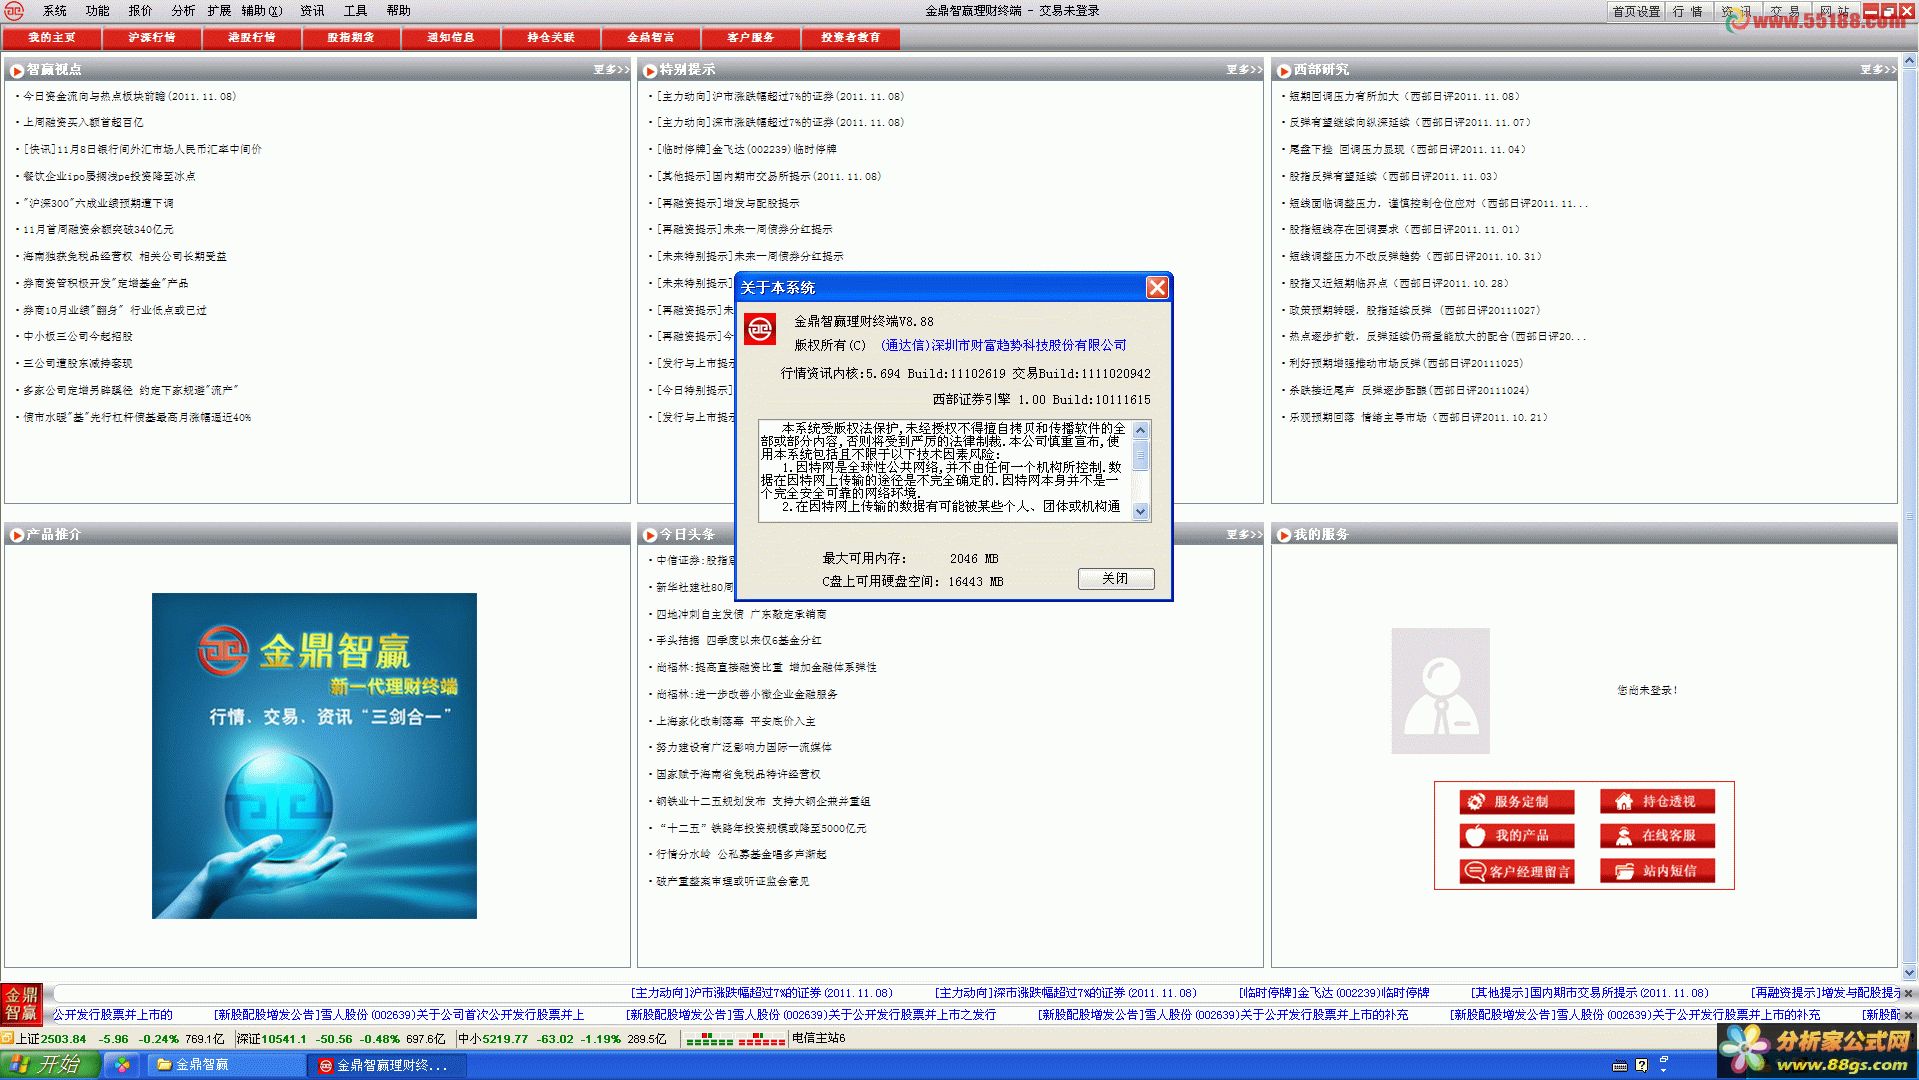Screen dimensions: 1919x1080
Task: Click the 金鼎智赢 red logo beside ticker
Action: pos(21,1004)
